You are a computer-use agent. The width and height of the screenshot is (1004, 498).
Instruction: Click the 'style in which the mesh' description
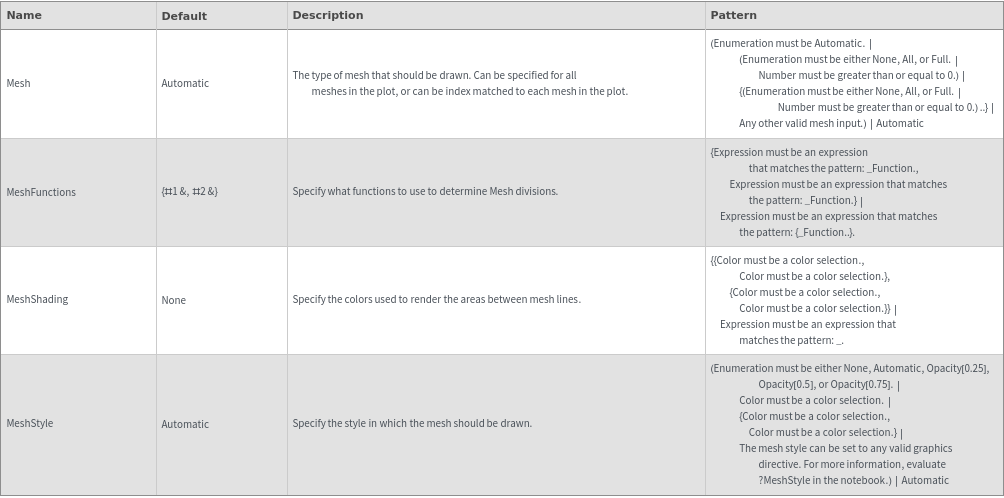(412, 423)
